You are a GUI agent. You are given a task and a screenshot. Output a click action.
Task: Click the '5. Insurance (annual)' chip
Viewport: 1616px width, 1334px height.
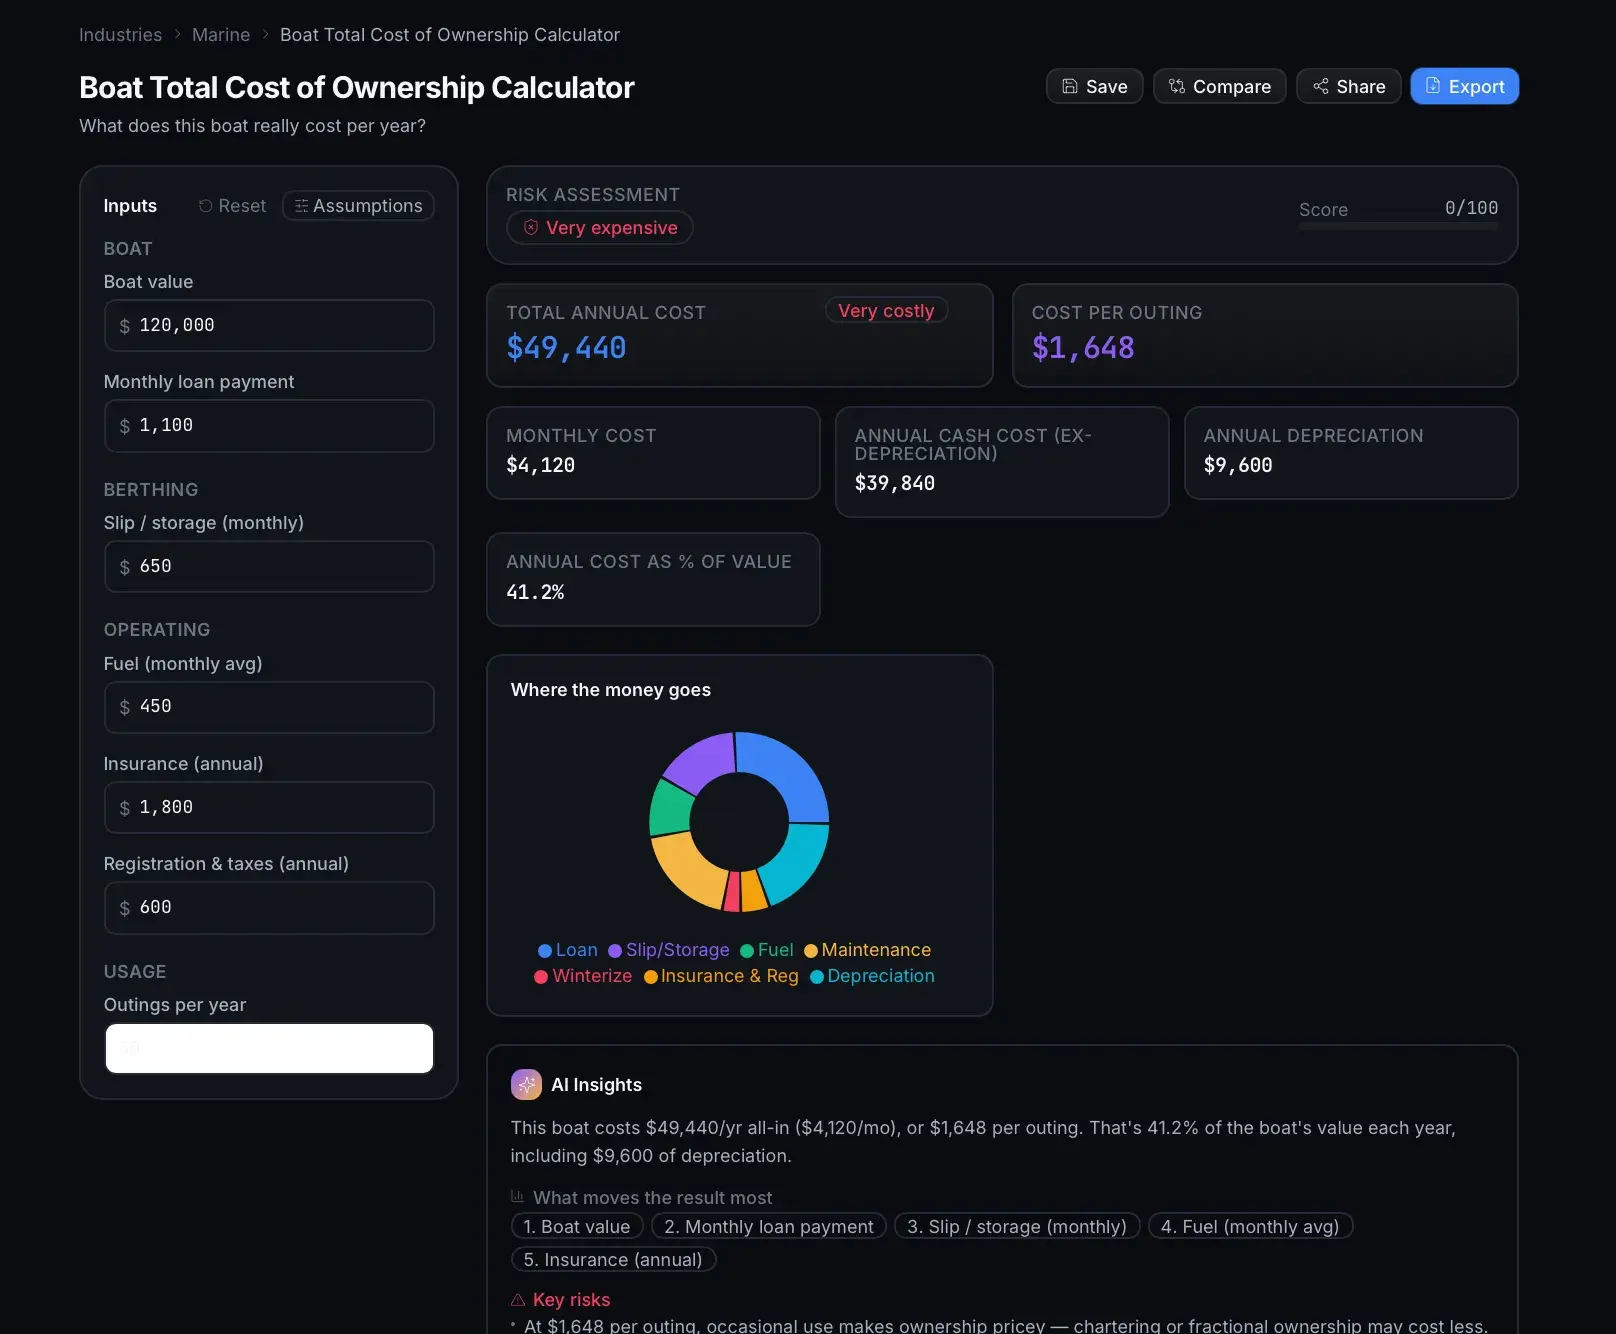pyautogui.click(x=613, y=1259)
